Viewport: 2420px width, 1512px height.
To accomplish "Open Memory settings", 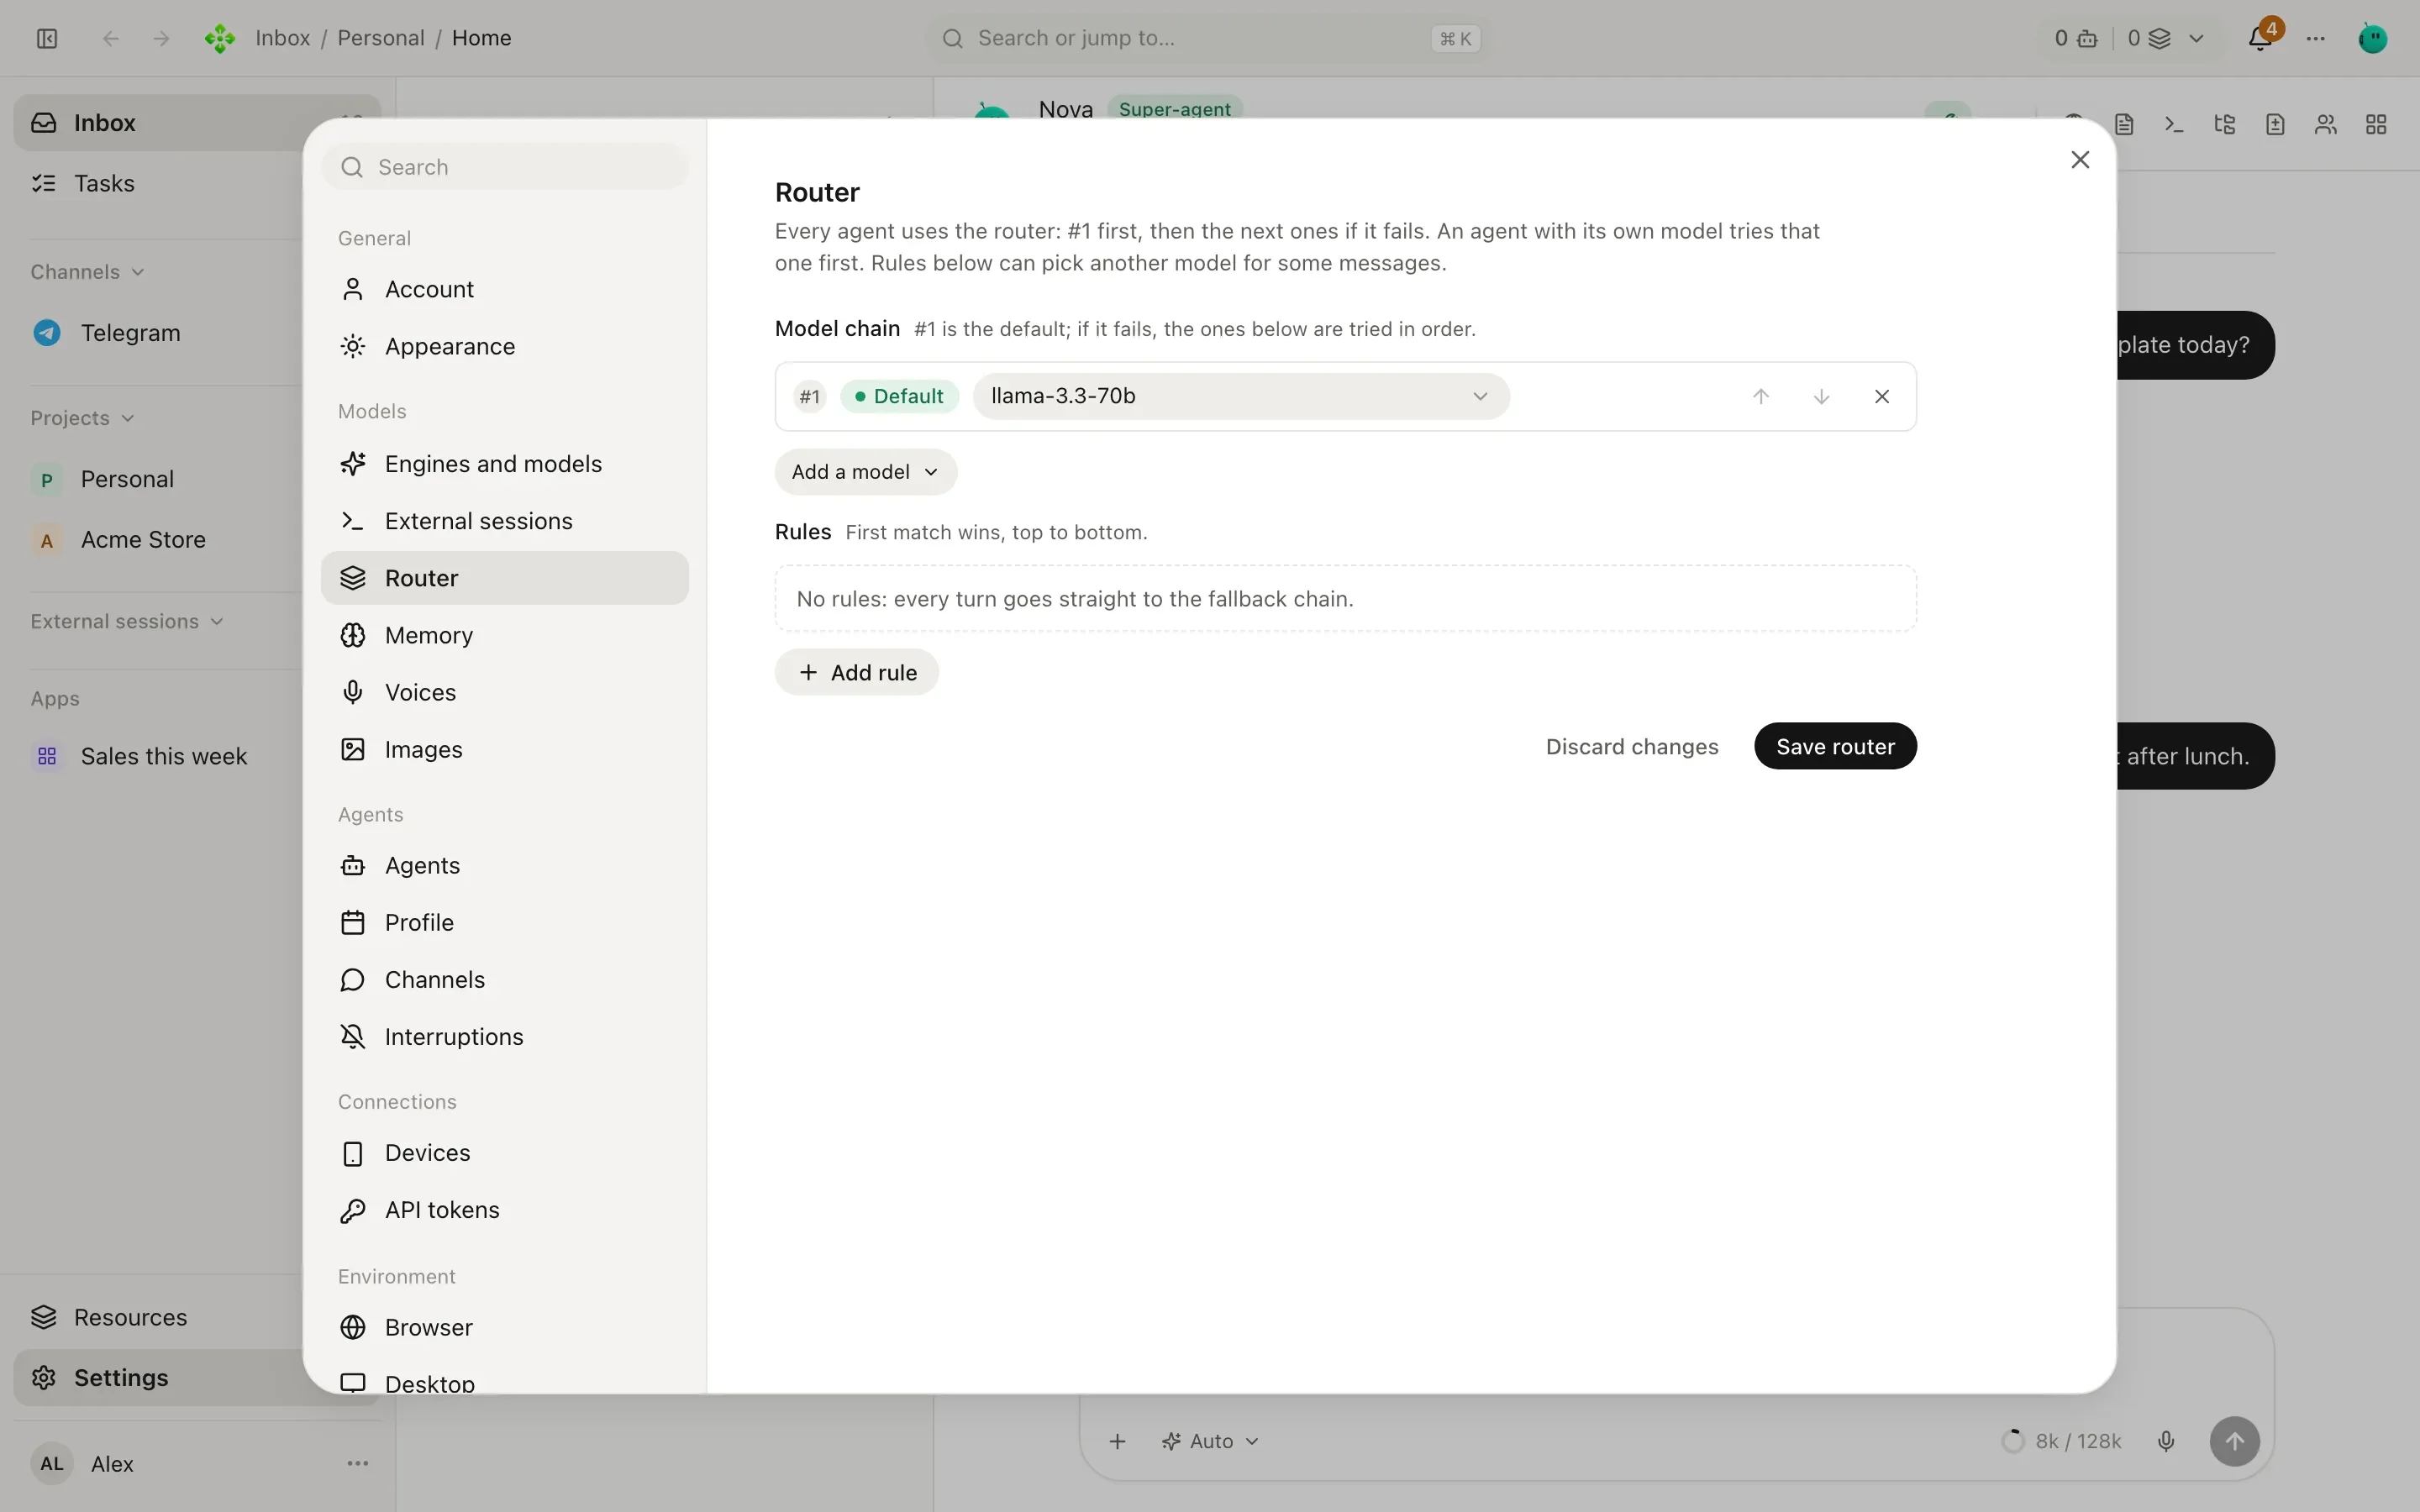I will click(x=504, y=635).
